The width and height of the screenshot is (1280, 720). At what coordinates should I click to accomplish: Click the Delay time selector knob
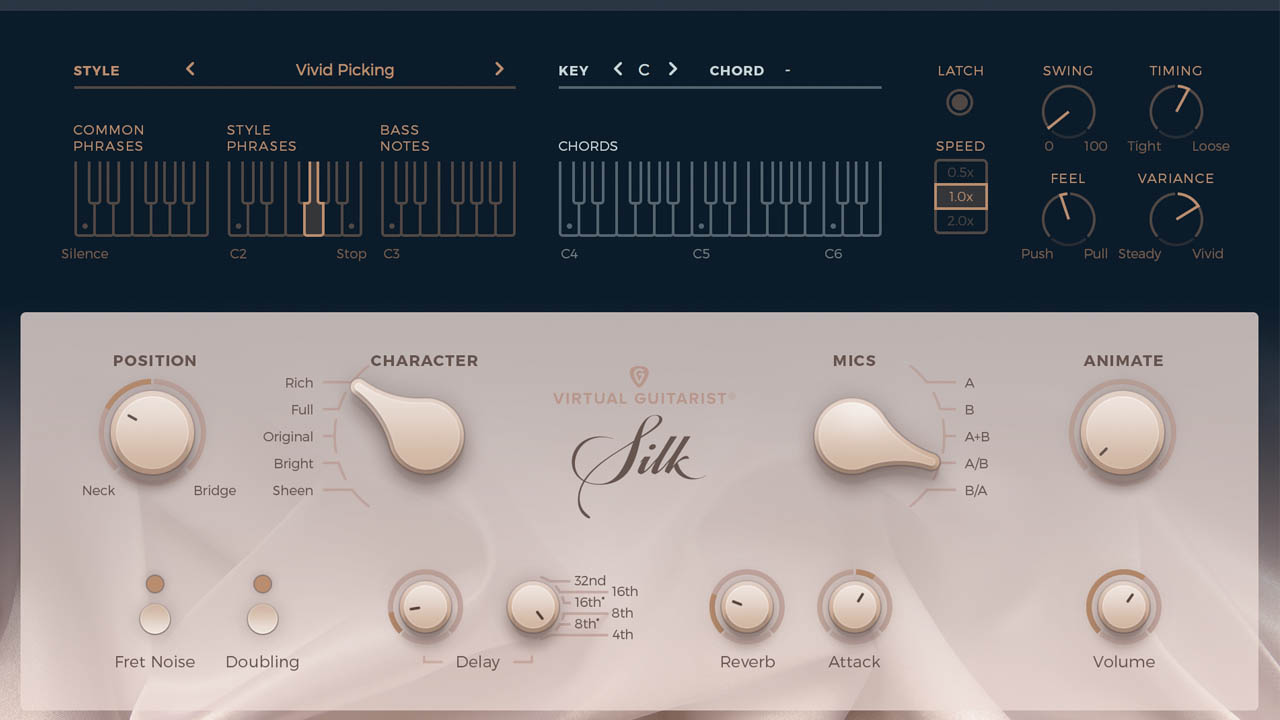click(532, 607)
